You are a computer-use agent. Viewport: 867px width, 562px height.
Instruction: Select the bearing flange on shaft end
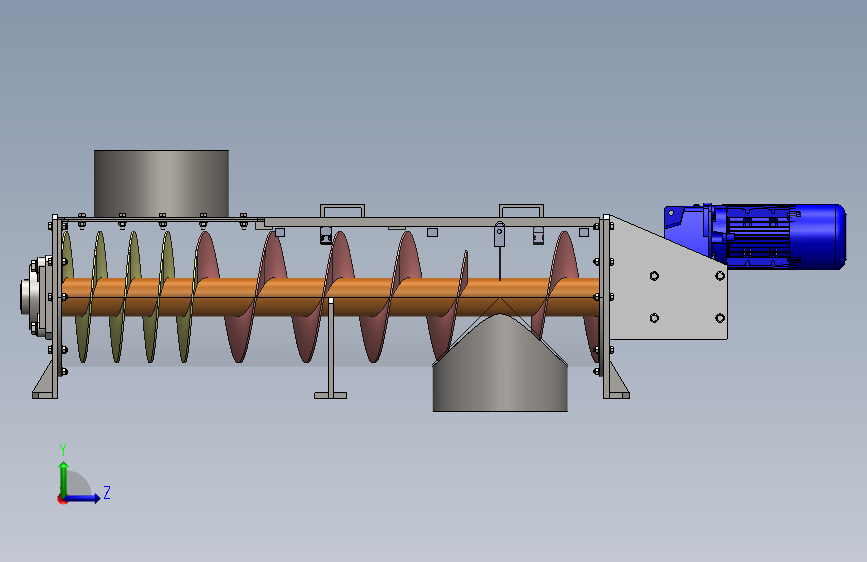click(x=36, y=296)
